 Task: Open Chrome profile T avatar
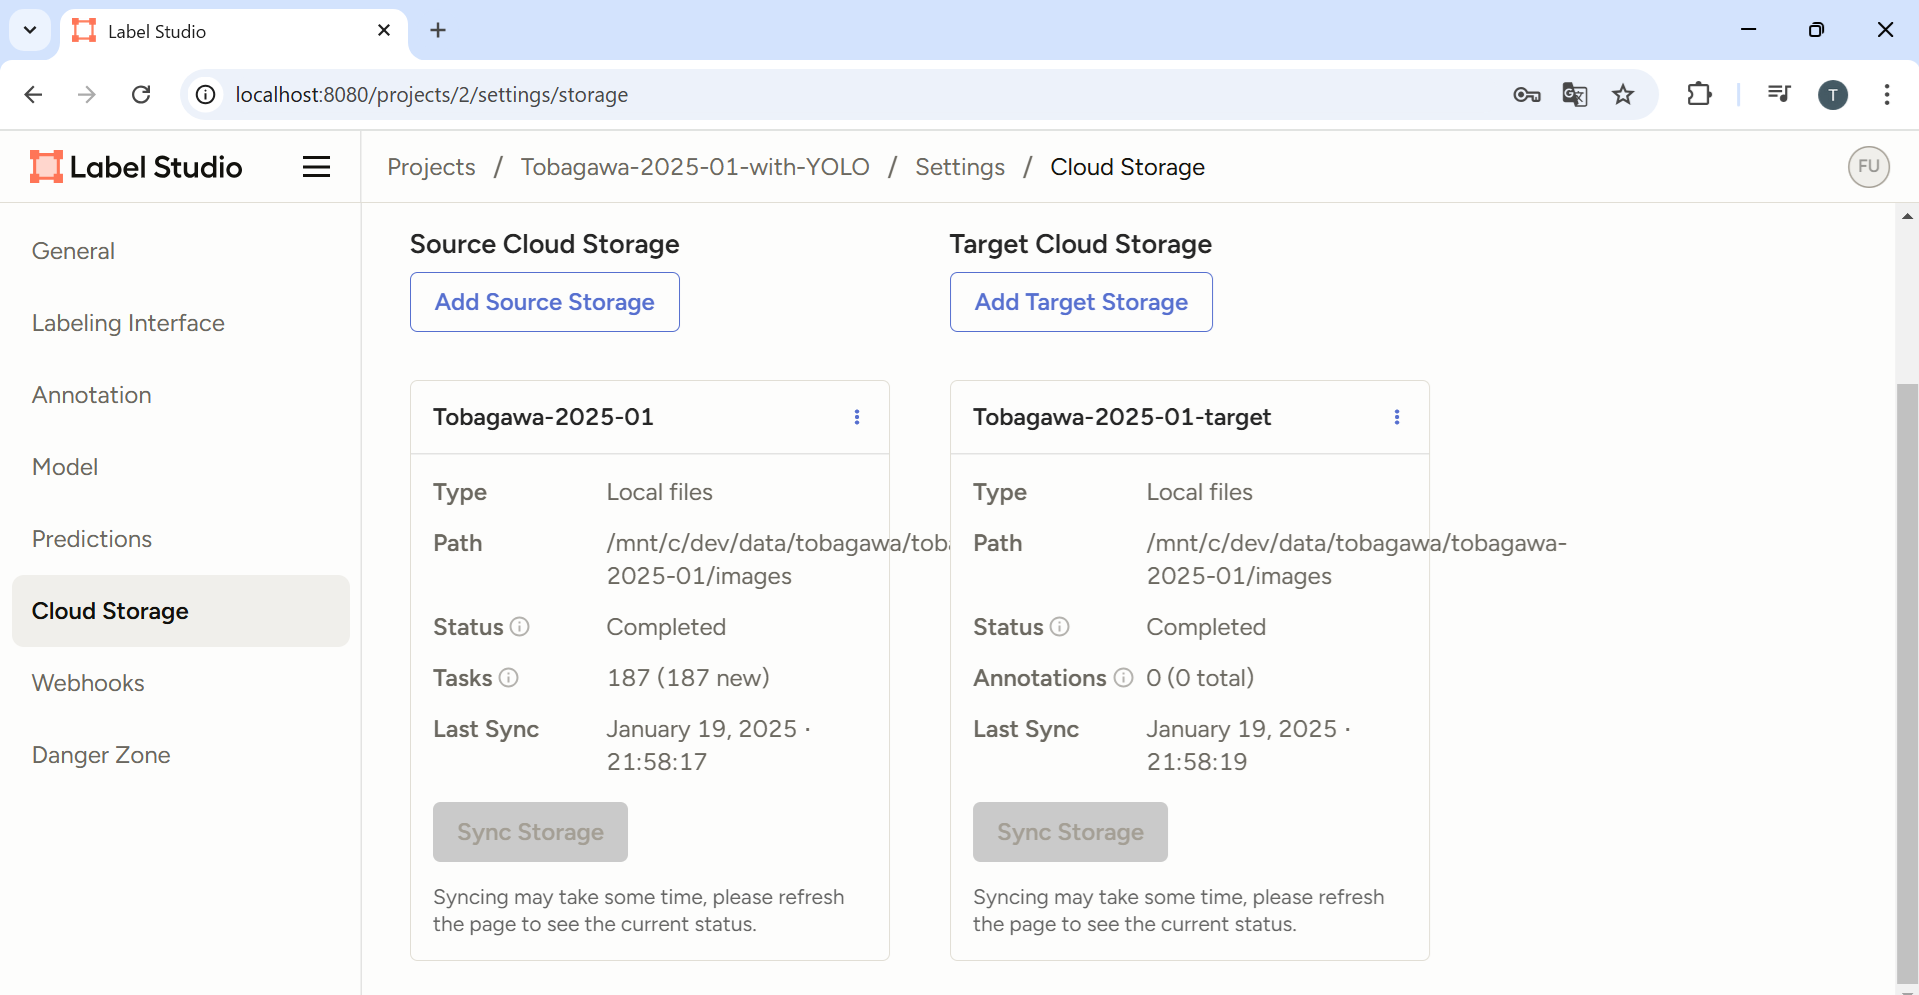1832,95
